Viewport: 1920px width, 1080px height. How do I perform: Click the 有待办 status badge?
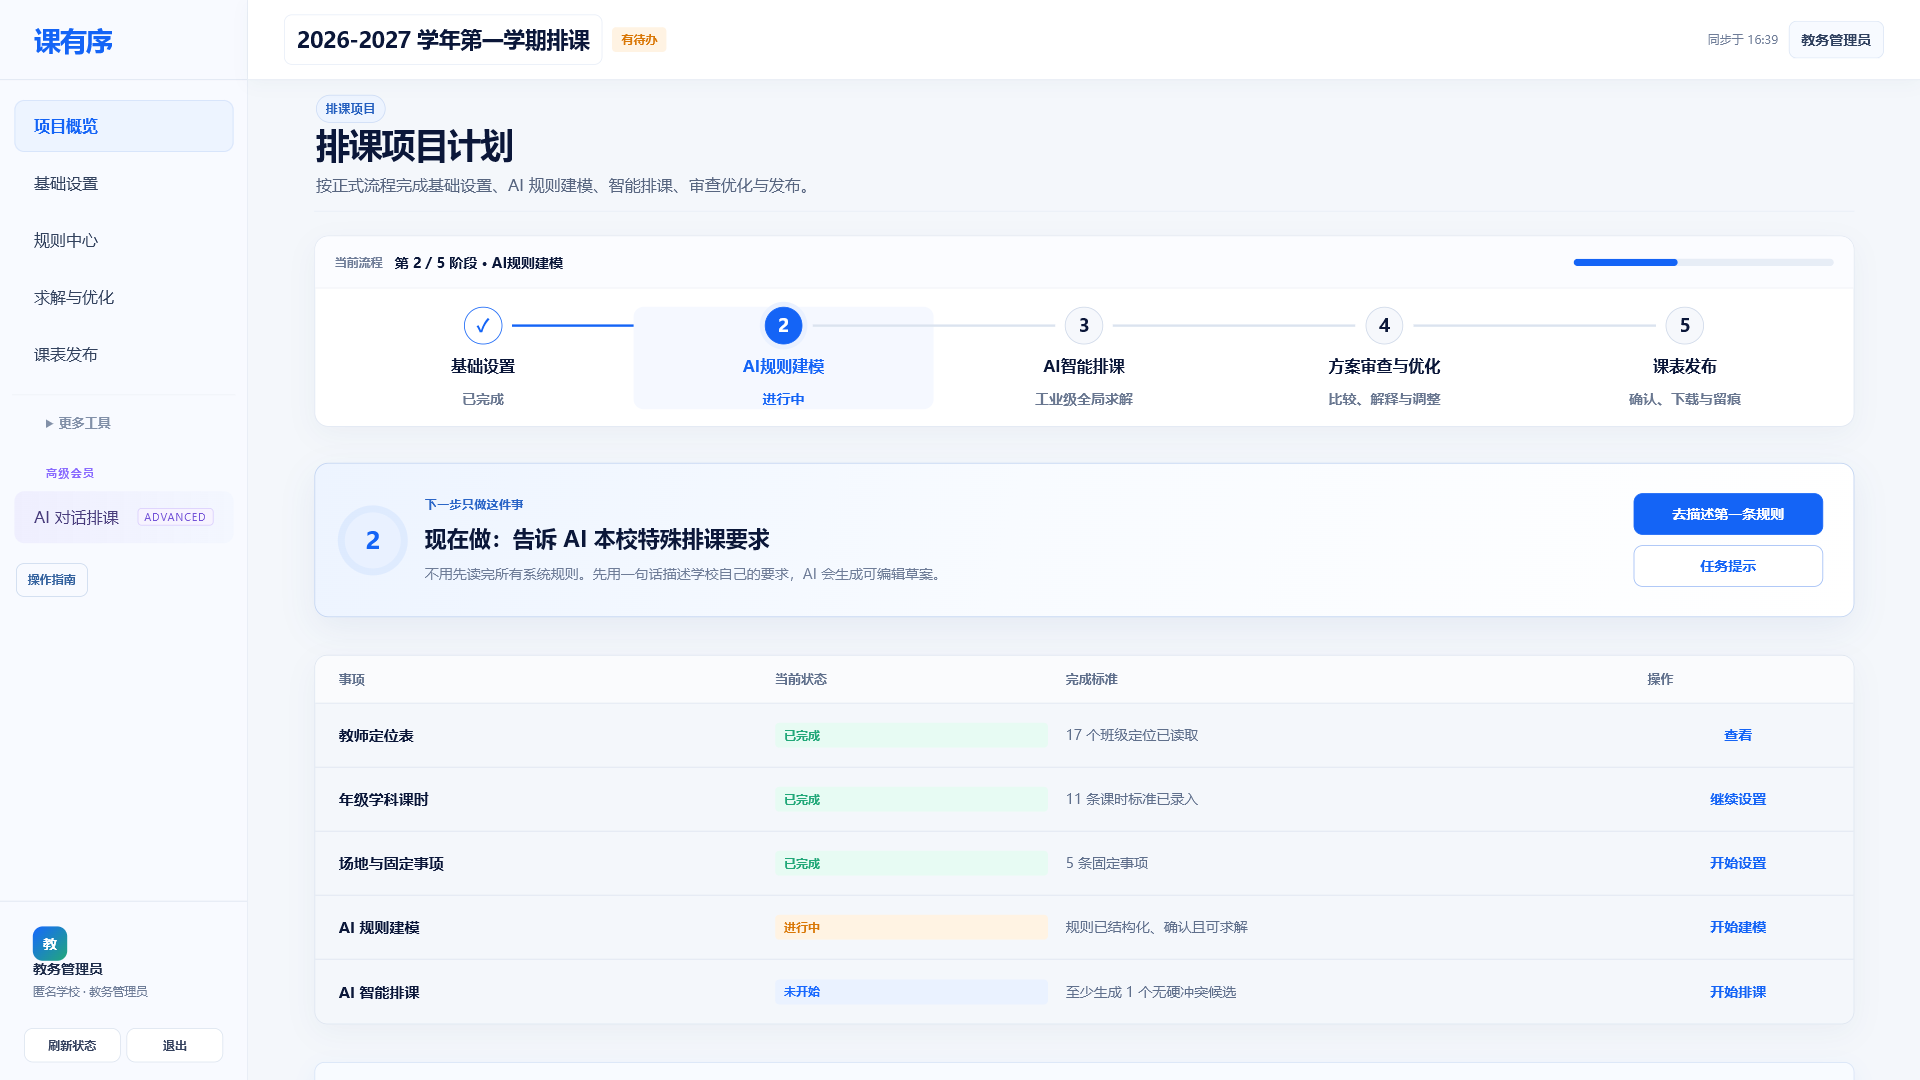point(639,40)
